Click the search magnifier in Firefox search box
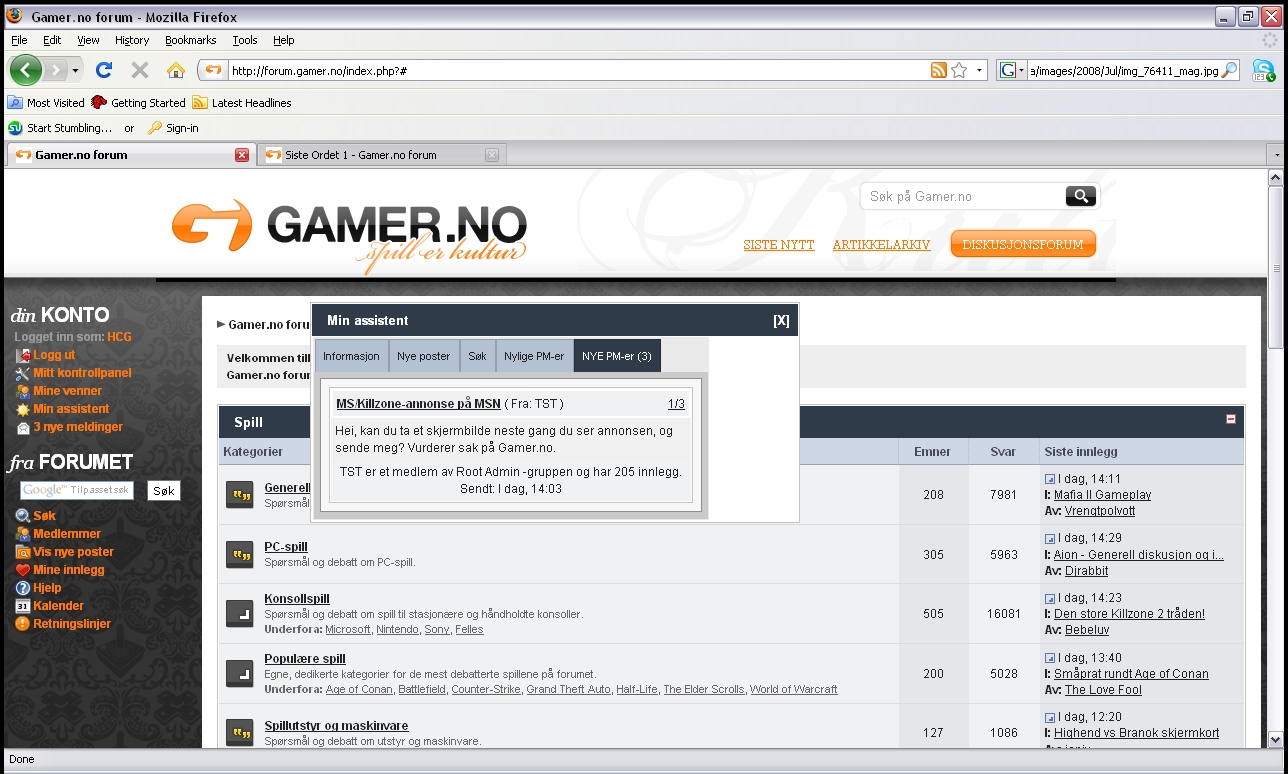1288x774 pixels. [x=1230, y=70]
